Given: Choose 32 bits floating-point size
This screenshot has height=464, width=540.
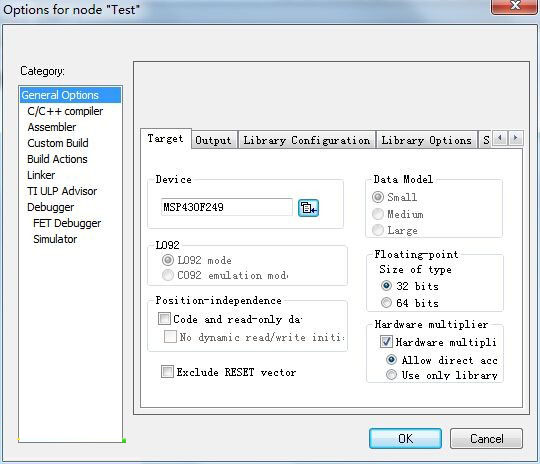Looking at the screenshot, I should point(386,286).
